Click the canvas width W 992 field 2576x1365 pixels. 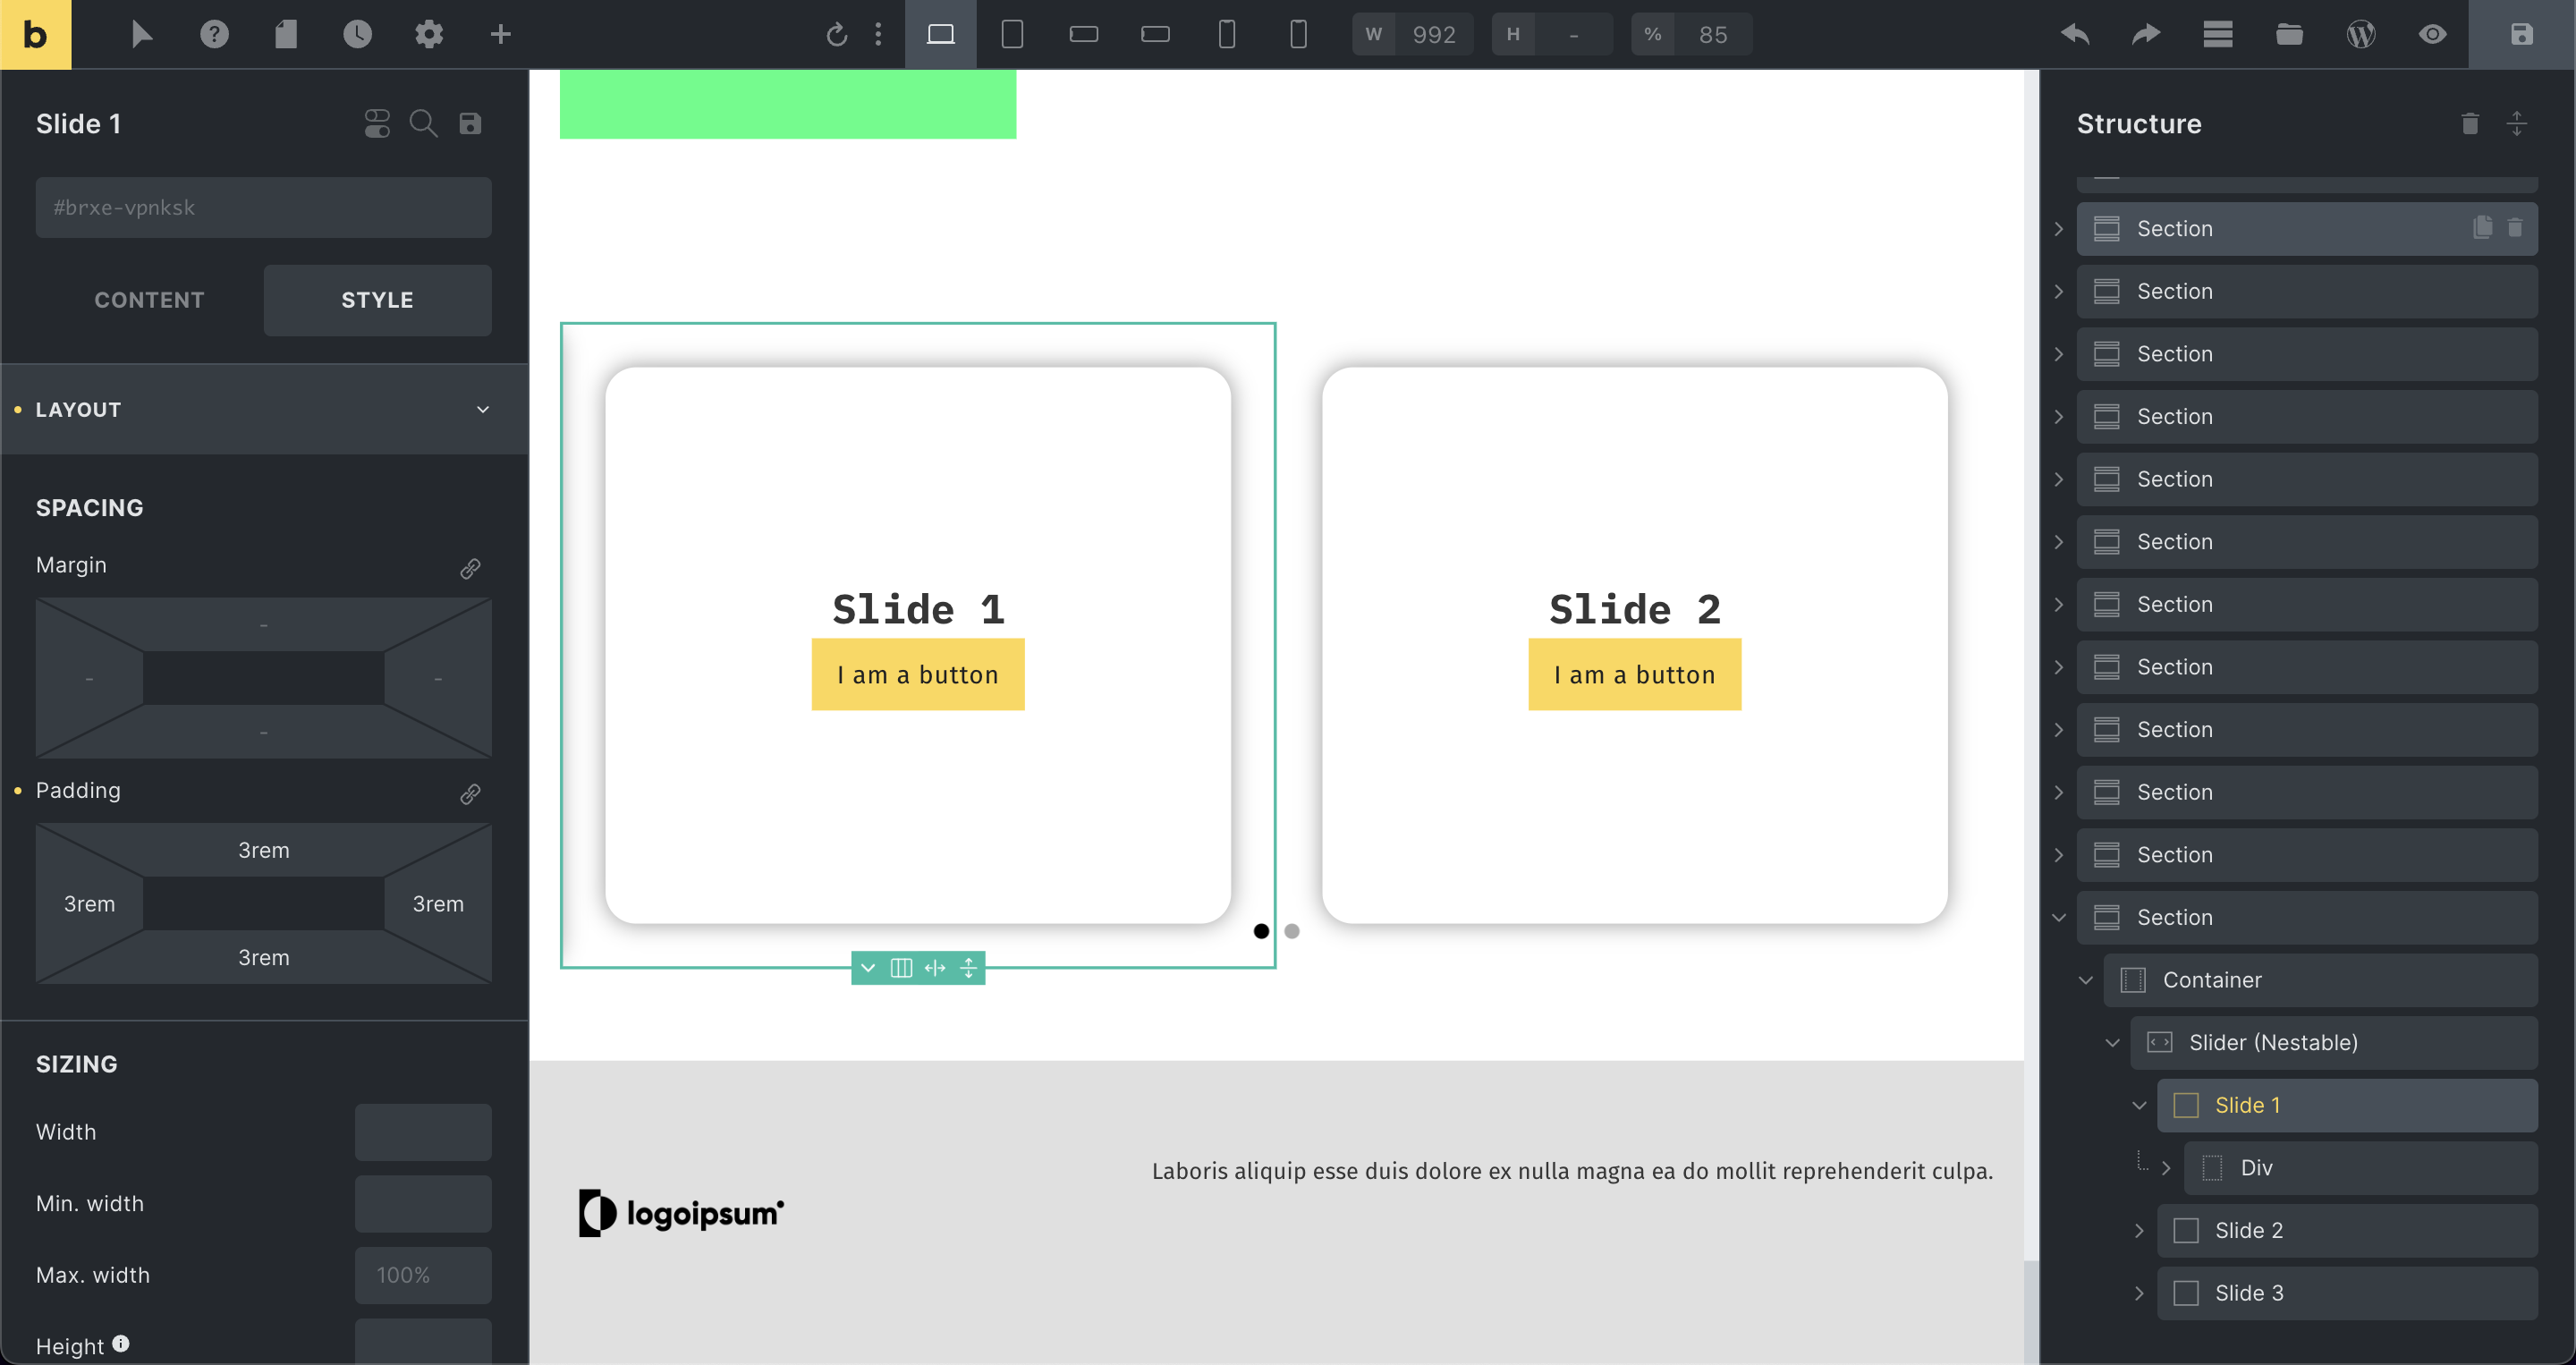[x=1433, y=35]
